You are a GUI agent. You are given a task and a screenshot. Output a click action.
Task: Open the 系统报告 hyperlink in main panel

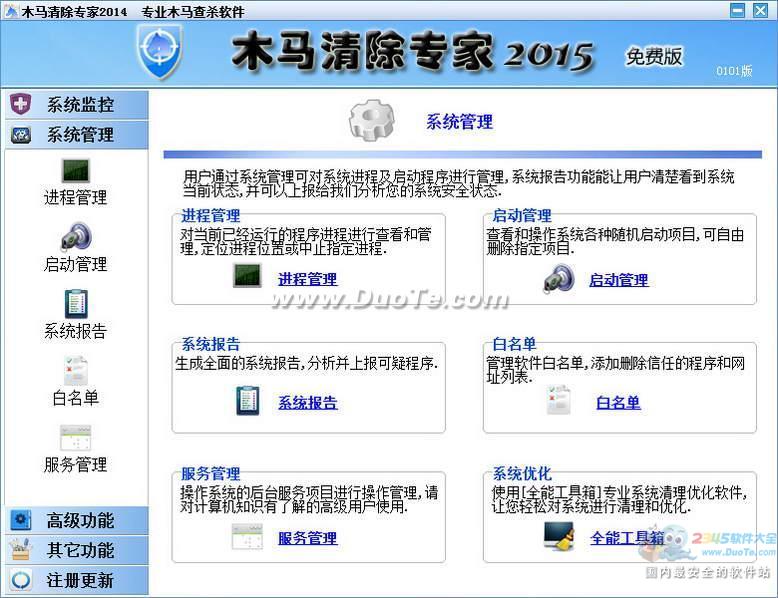pyautogui.click(x=307, y=402)
